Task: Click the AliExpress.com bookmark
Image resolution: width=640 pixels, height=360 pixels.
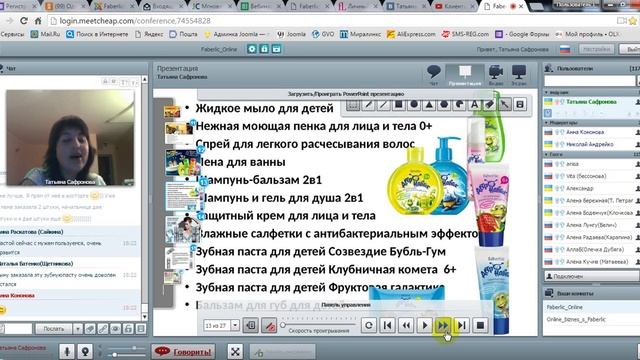Action: tap(411, 34)
